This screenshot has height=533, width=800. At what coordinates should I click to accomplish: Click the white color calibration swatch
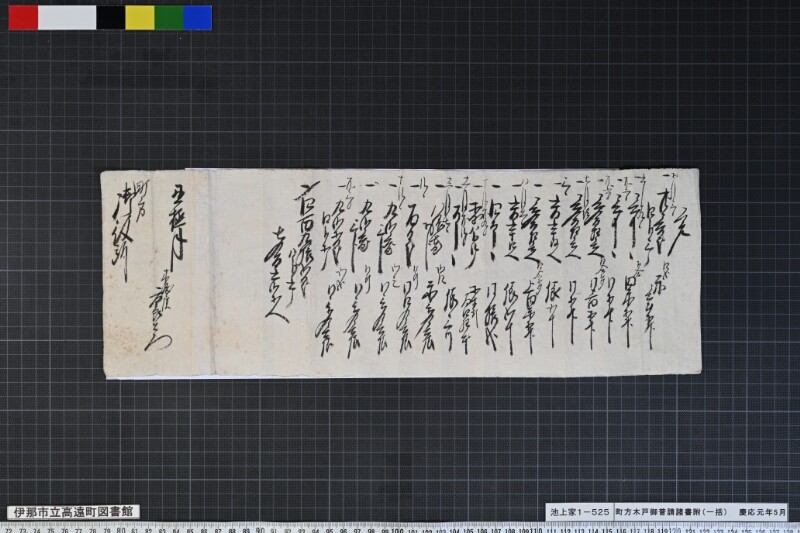[x=67, y=18]
